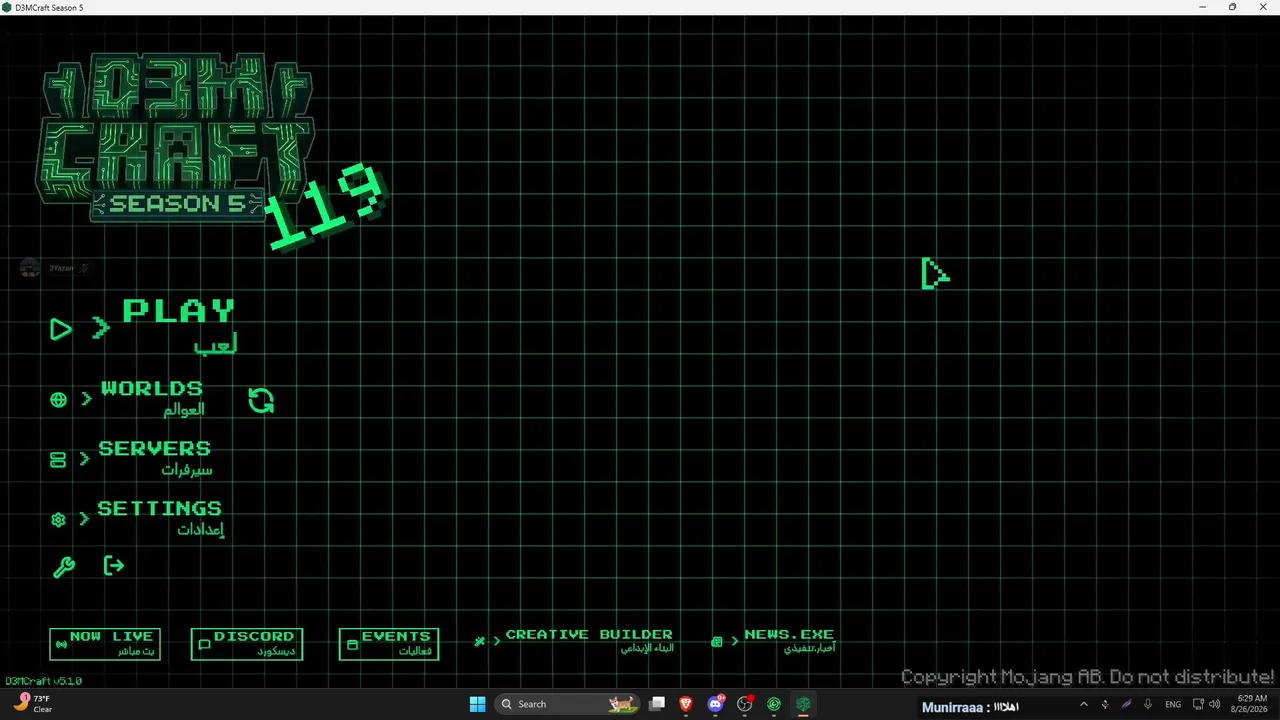Start the game with PLAY
1280x720 pixels.
(x=145, y=327)
